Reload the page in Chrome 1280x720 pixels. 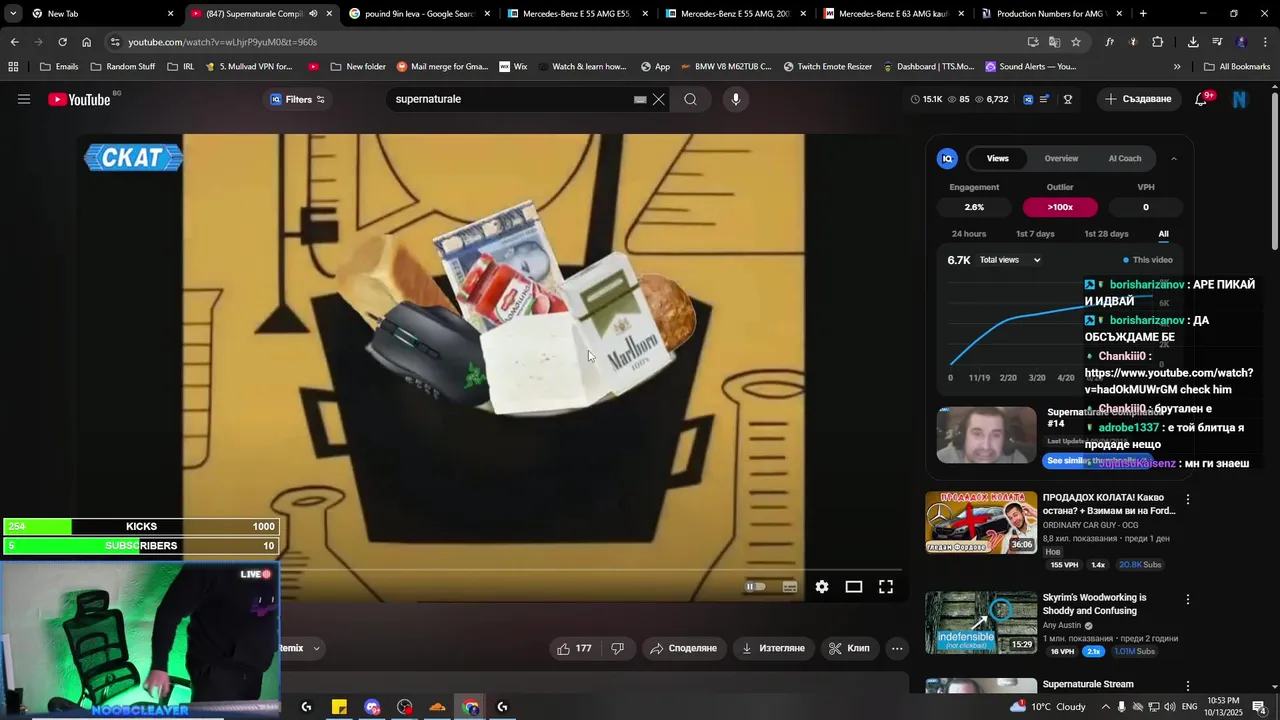click(62, 42)
